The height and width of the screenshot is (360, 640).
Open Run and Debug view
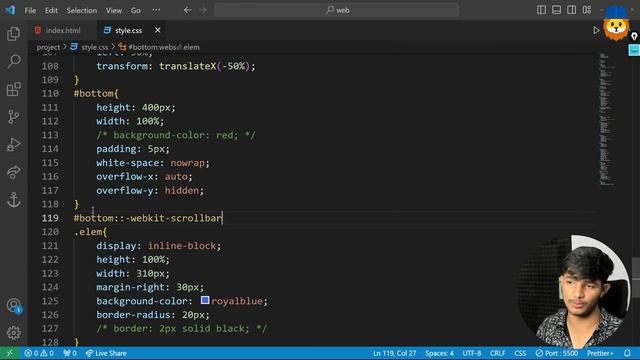pos(13,144)
